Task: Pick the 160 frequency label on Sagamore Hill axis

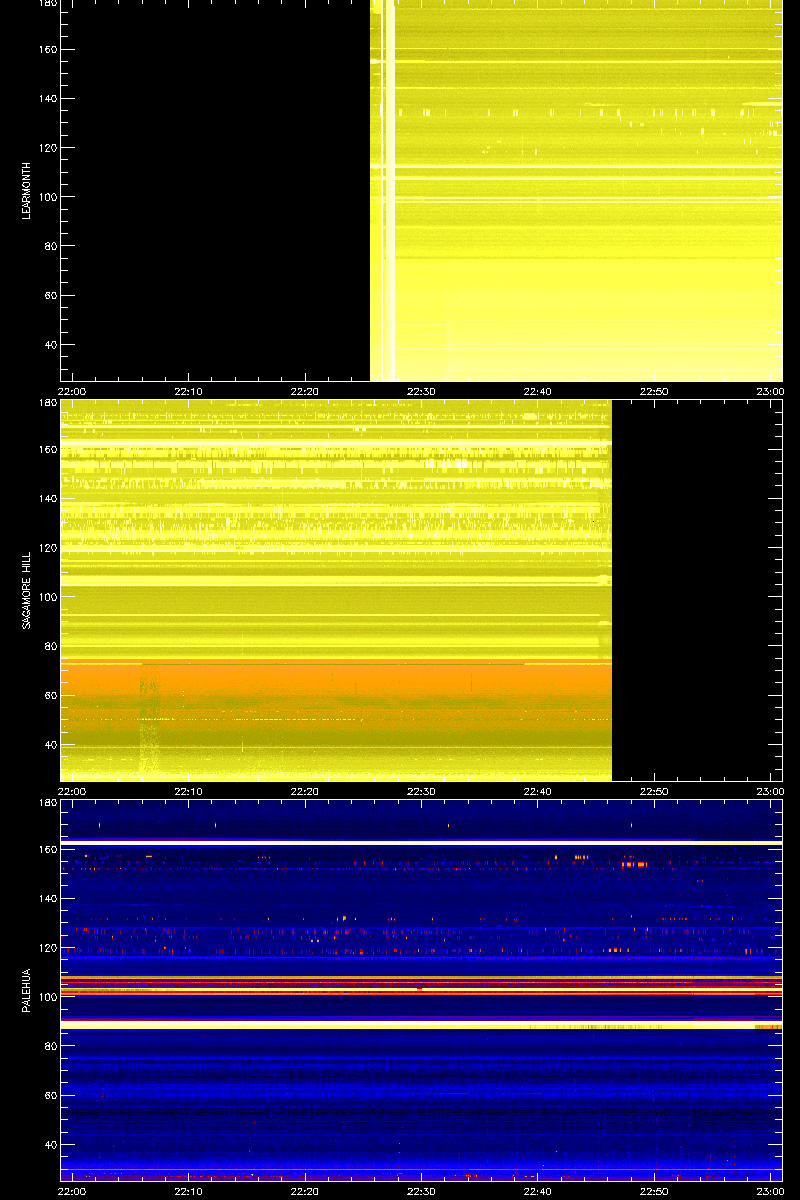Action: point(47,449)
